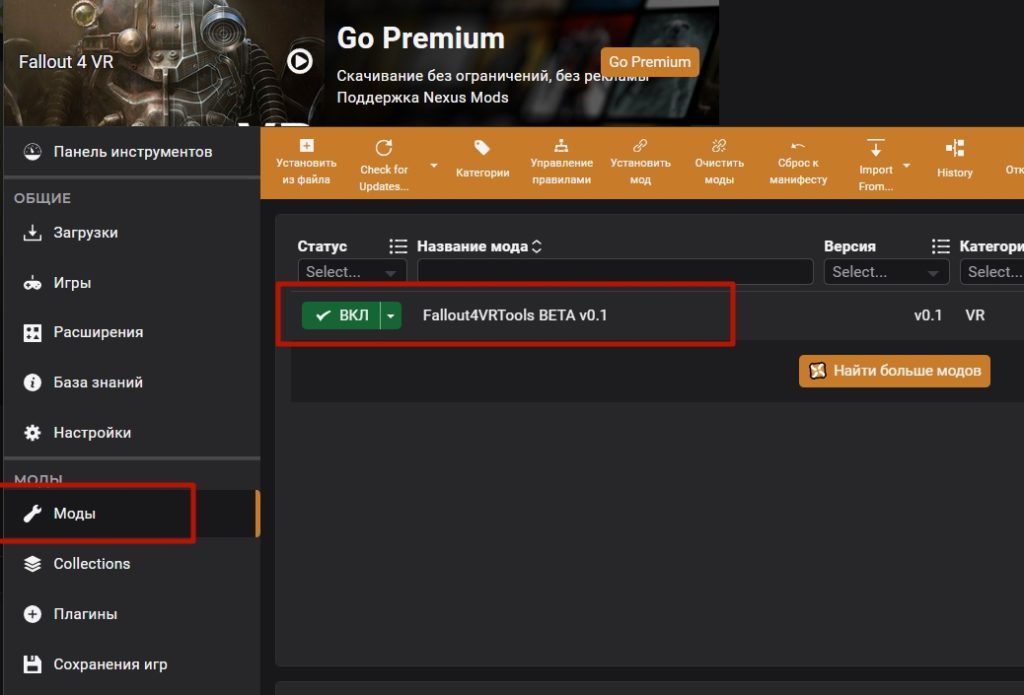Toggle column list icon next to Версия
This screenshot has height=695, width=1024.
pyautogui.click(x=940, y=246)
